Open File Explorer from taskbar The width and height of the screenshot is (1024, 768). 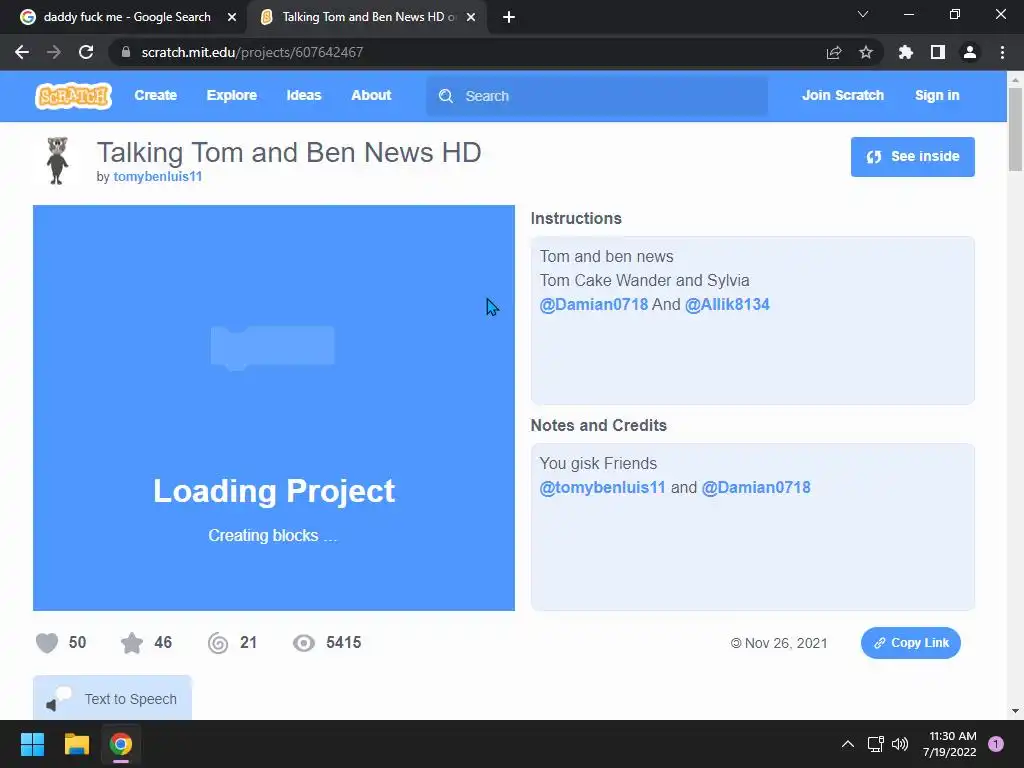tap(76, 744)
